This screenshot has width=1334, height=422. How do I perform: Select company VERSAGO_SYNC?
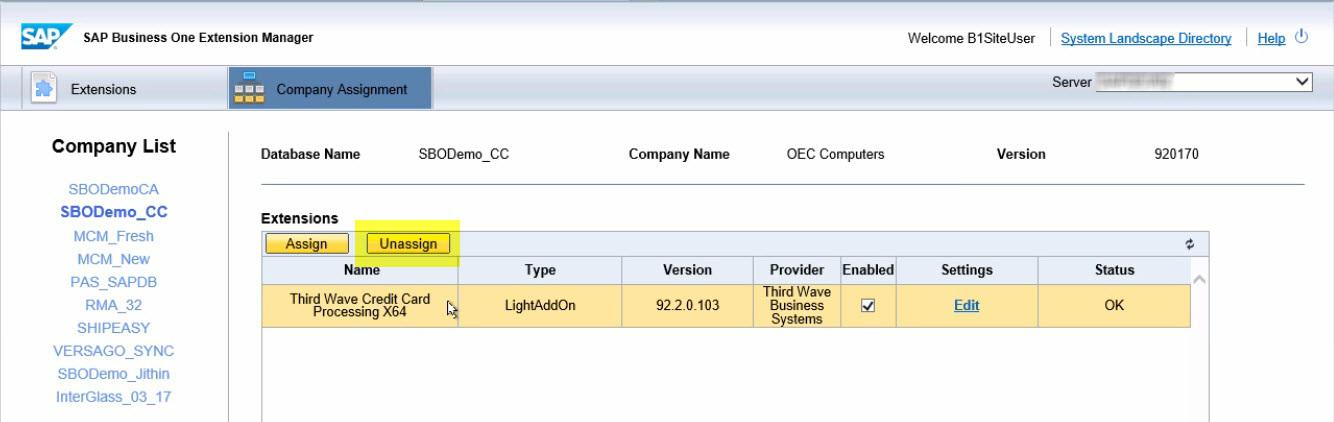[x=113, y=351]
